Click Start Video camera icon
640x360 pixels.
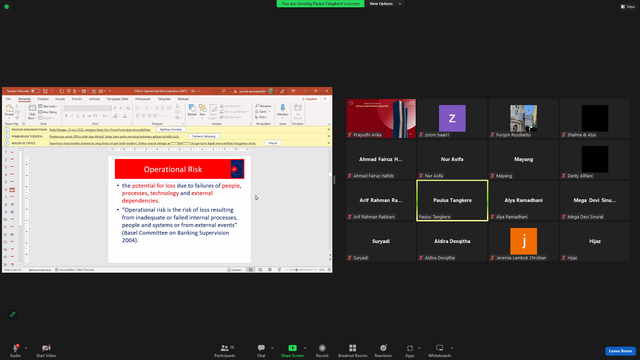click(x=46, y=348)
